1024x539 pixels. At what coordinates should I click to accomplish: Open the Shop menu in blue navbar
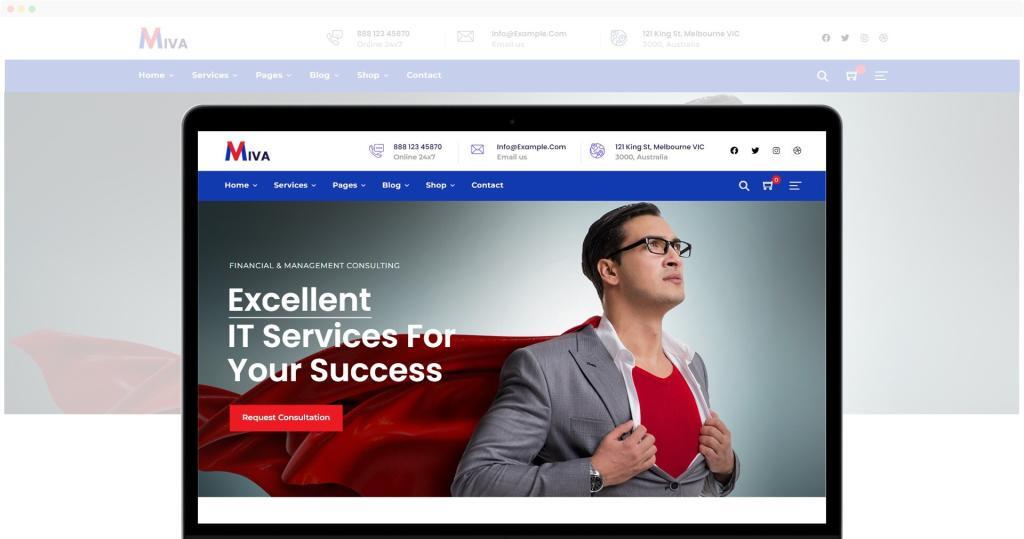coord(440,186)
